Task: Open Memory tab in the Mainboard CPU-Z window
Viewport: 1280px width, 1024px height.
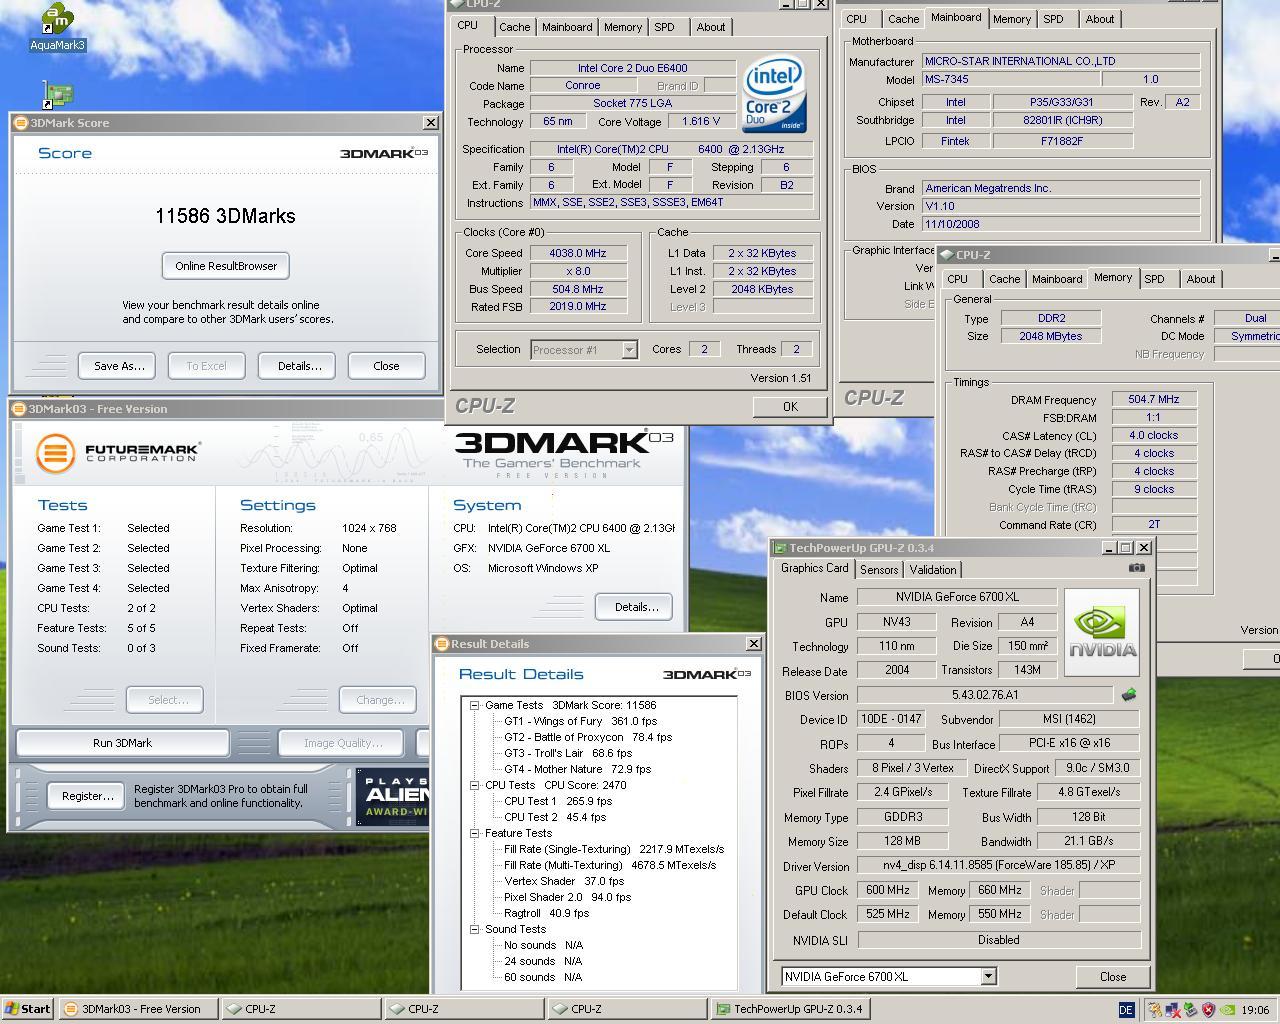Action: pos(1012,19)
